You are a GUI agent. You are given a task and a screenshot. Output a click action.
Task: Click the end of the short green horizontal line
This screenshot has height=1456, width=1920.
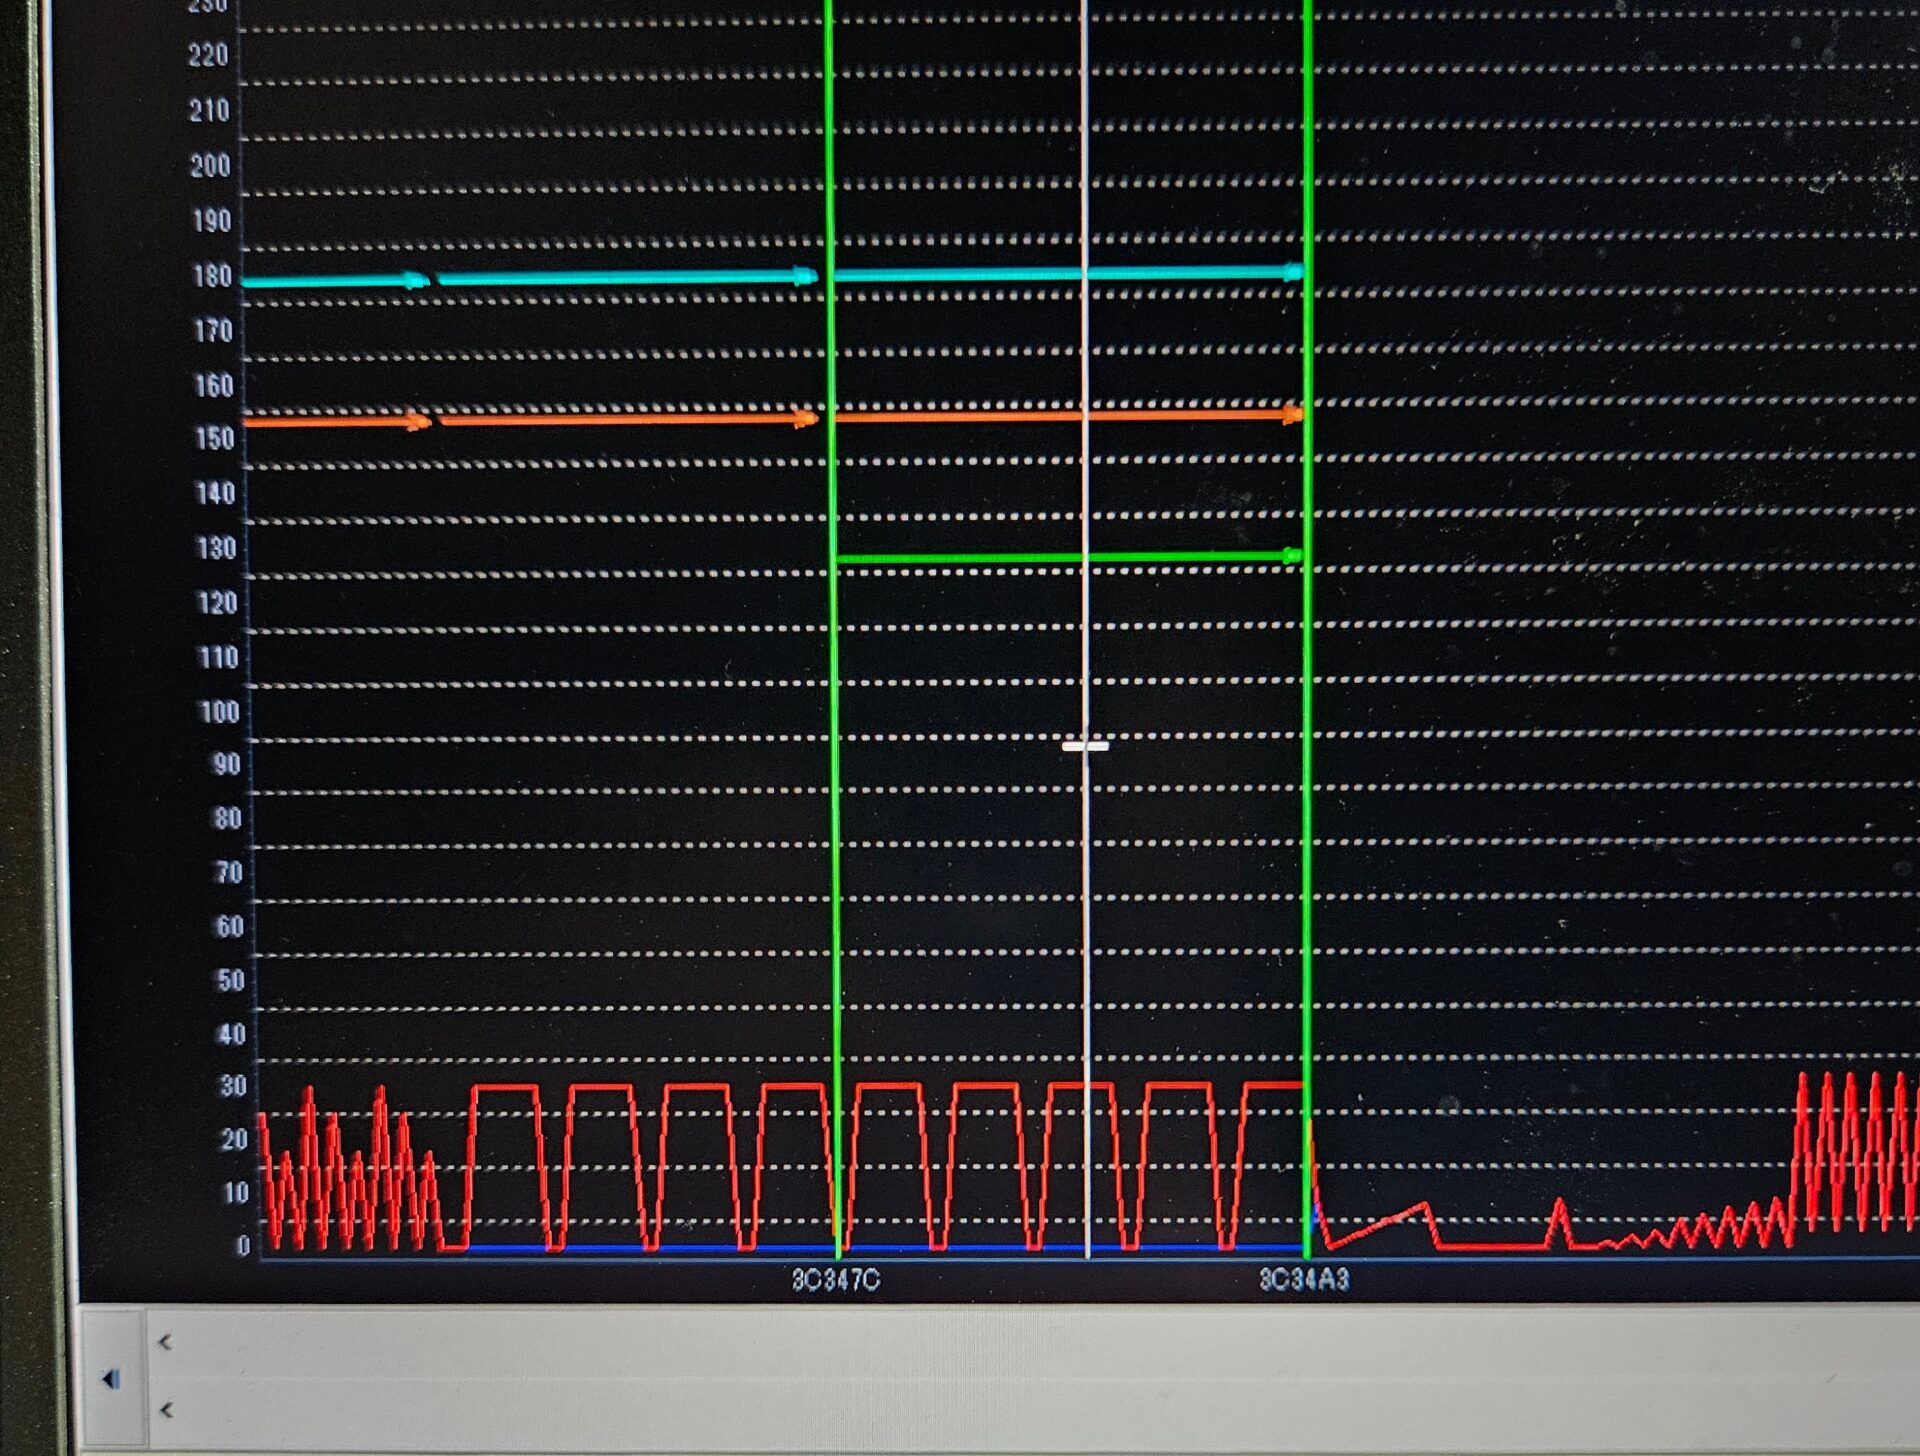pyautogui.click(x=1291, y=555)
